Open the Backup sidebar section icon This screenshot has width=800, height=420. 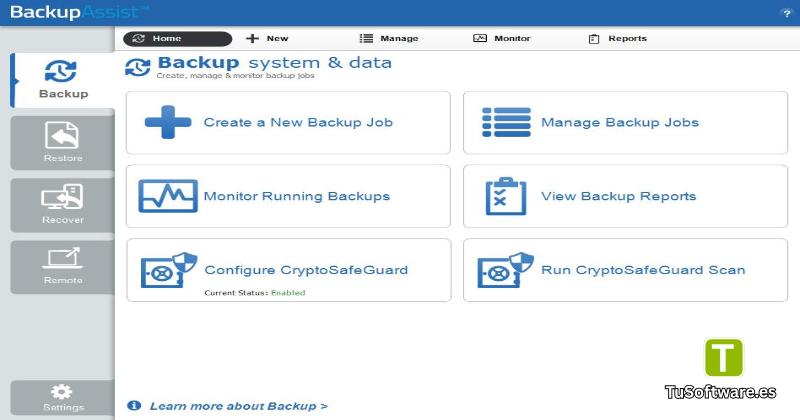point(61,71)
